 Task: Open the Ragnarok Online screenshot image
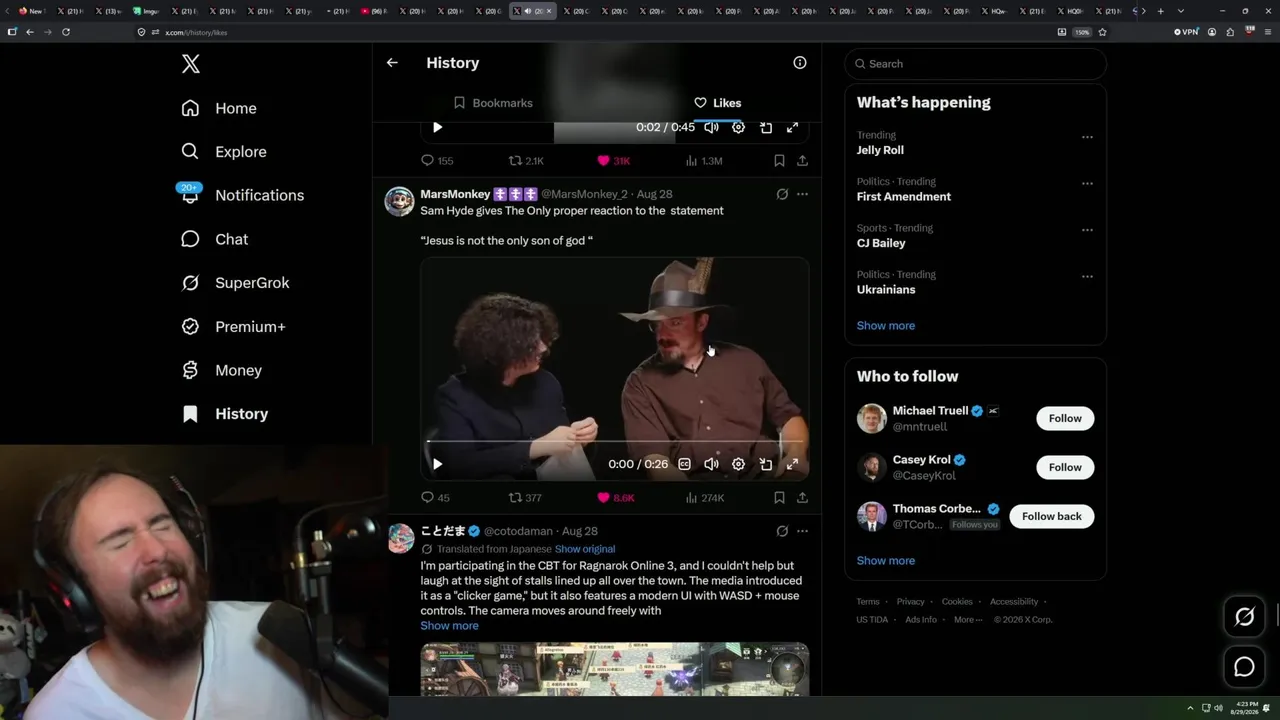click(x=614, y=669)
